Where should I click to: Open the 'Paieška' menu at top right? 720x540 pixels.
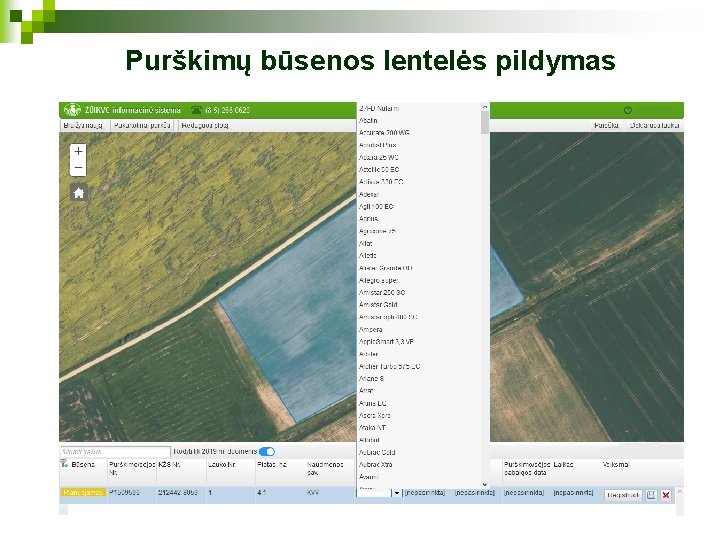(x=606, y=125)
